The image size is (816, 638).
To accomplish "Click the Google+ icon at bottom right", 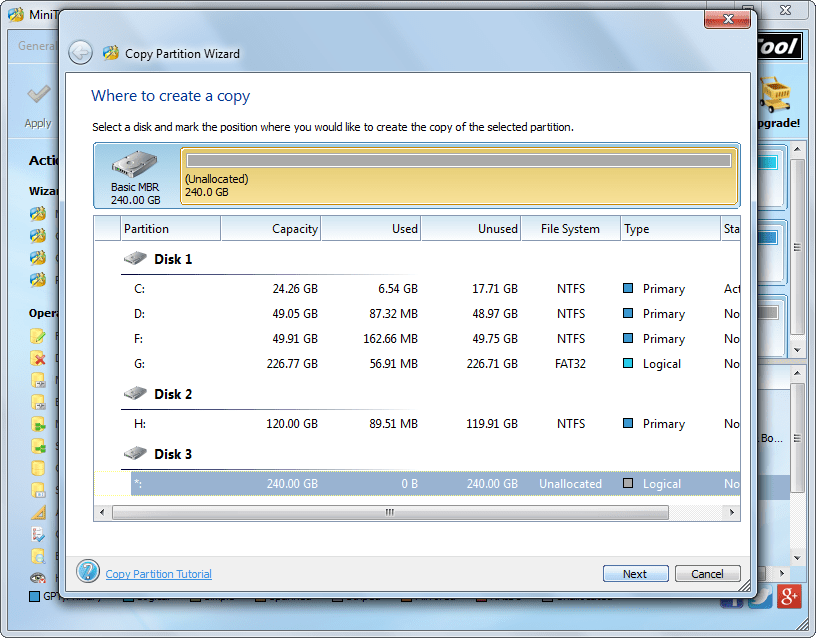I will pyautogui.click(x=788, y=597).
